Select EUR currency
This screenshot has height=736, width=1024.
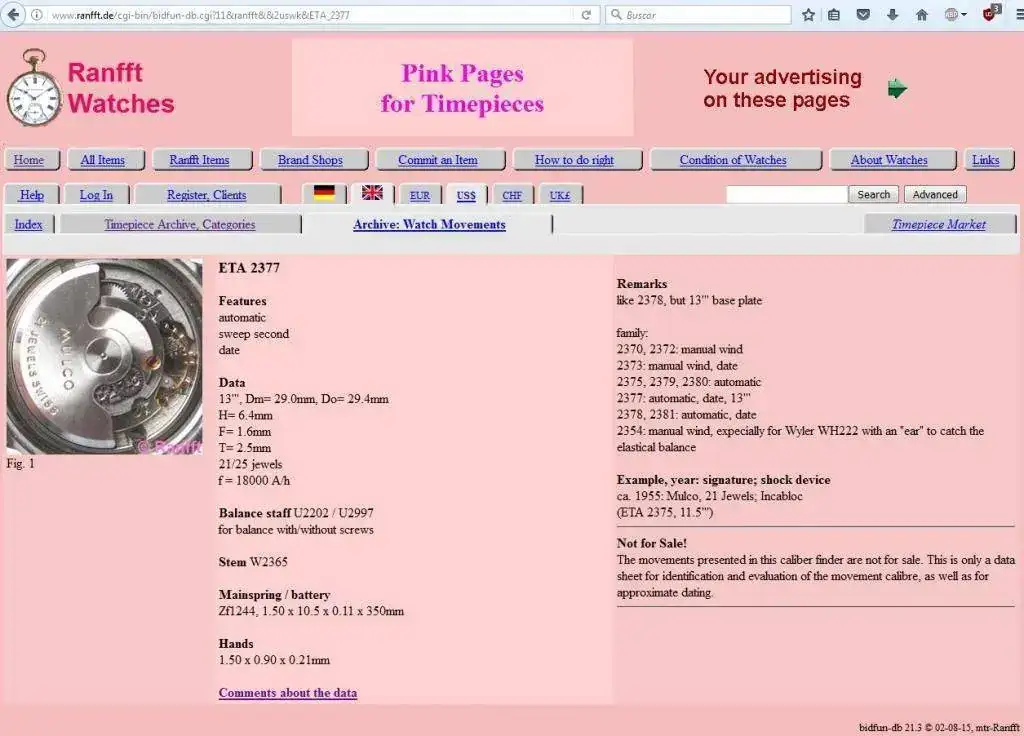(420, 195)
